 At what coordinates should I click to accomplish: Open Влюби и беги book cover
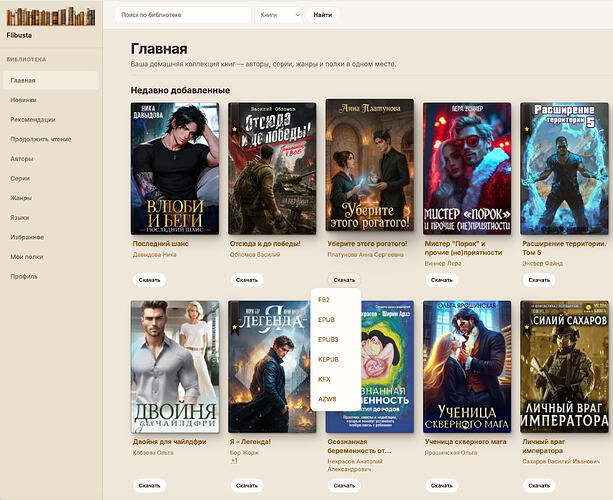click(x=175, y=168)
